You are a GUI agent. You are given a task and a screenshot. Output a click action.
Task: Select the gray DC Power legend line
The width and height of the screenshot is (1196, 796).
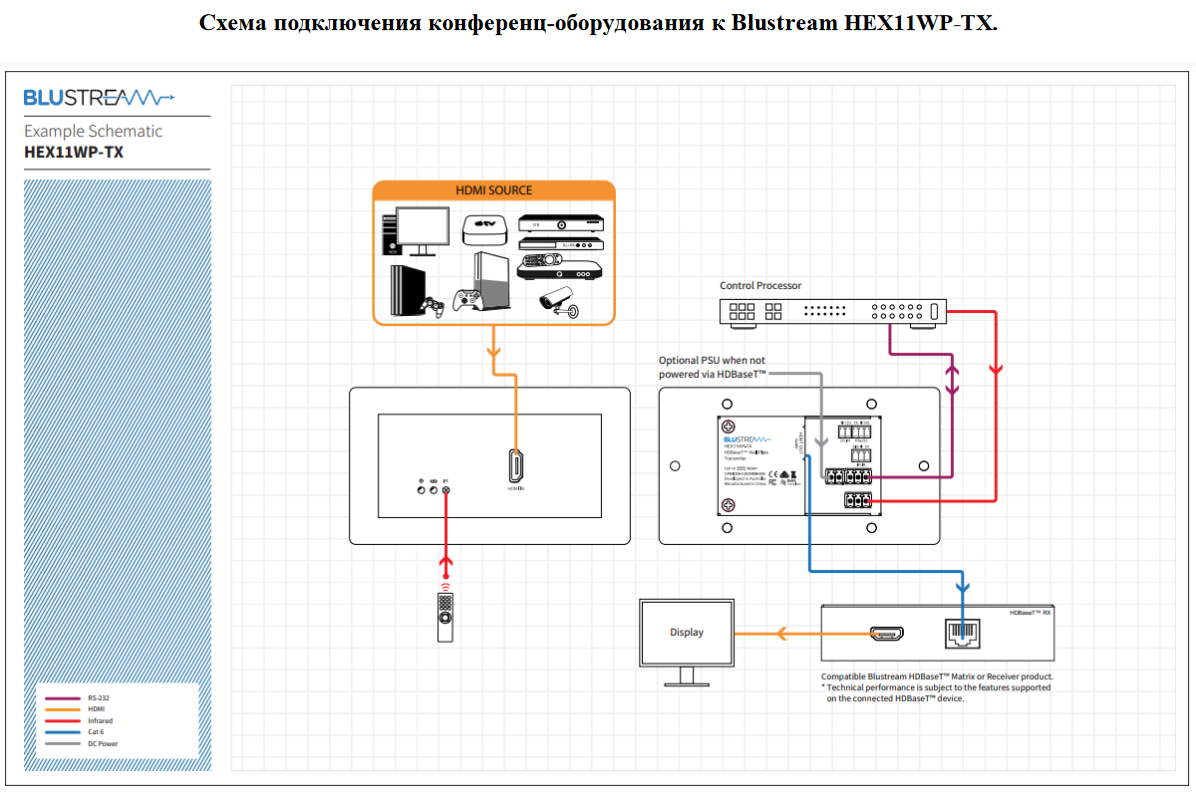tap(63, 743)
